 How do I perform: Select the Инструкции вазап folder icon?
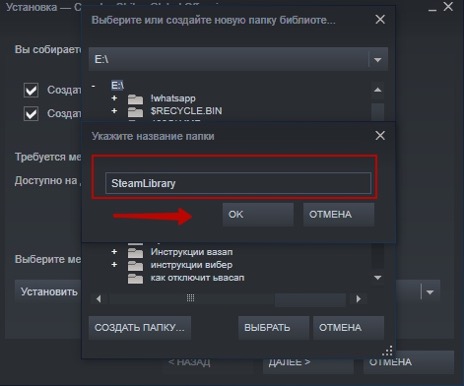click(x=135, y=253)
